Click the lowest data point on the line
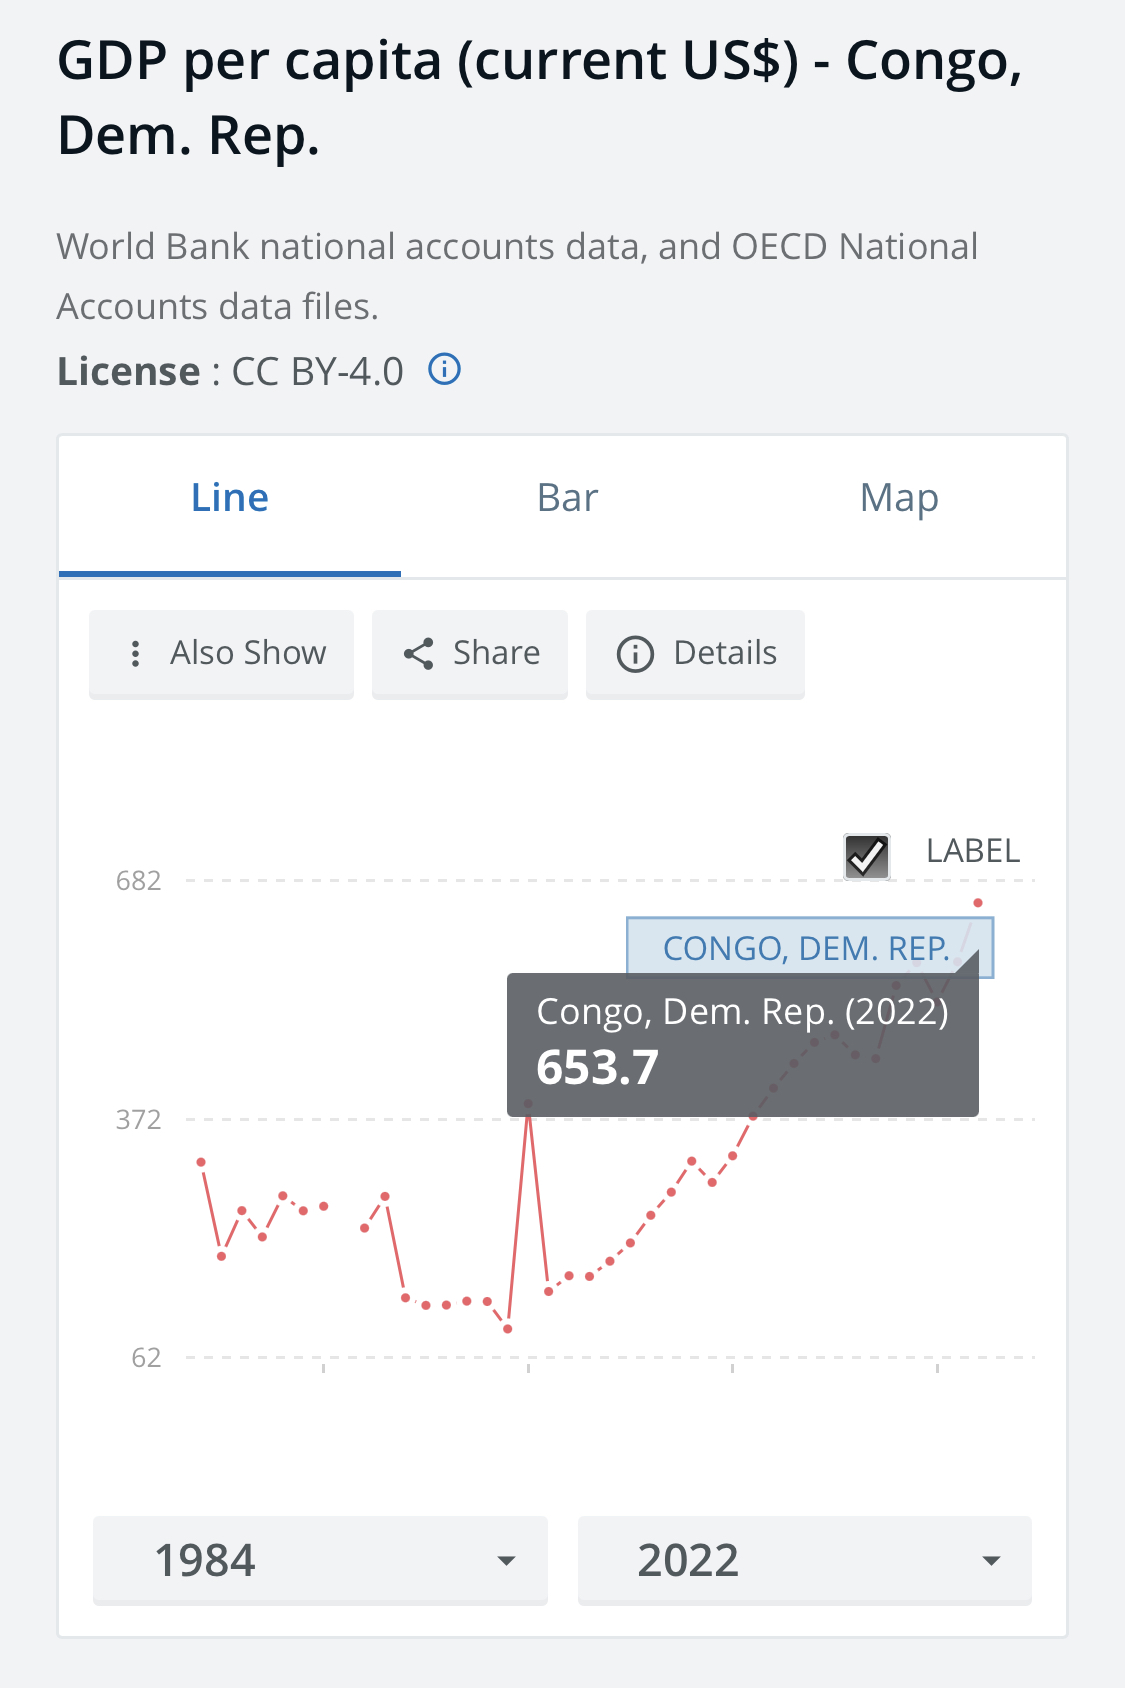The height and width of the screenshot is (1688, 1125). [x=508, y=1329]
